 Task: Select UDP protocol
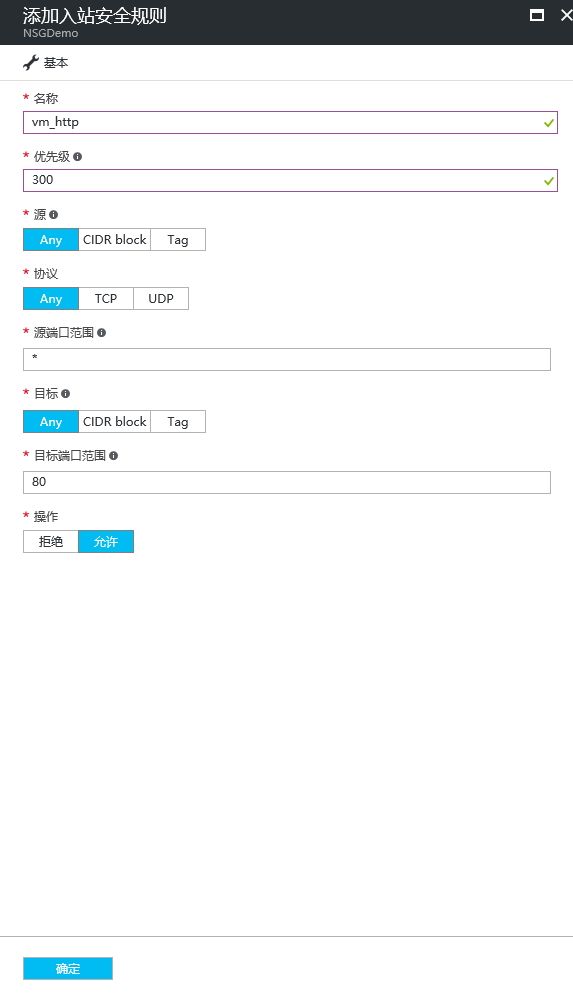click(161, 299)
